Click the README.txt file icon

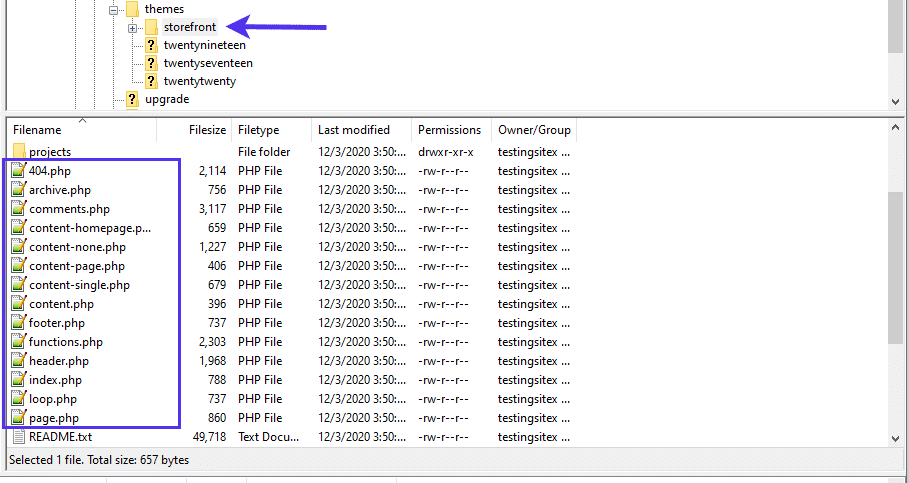click(x=18, y=437)
